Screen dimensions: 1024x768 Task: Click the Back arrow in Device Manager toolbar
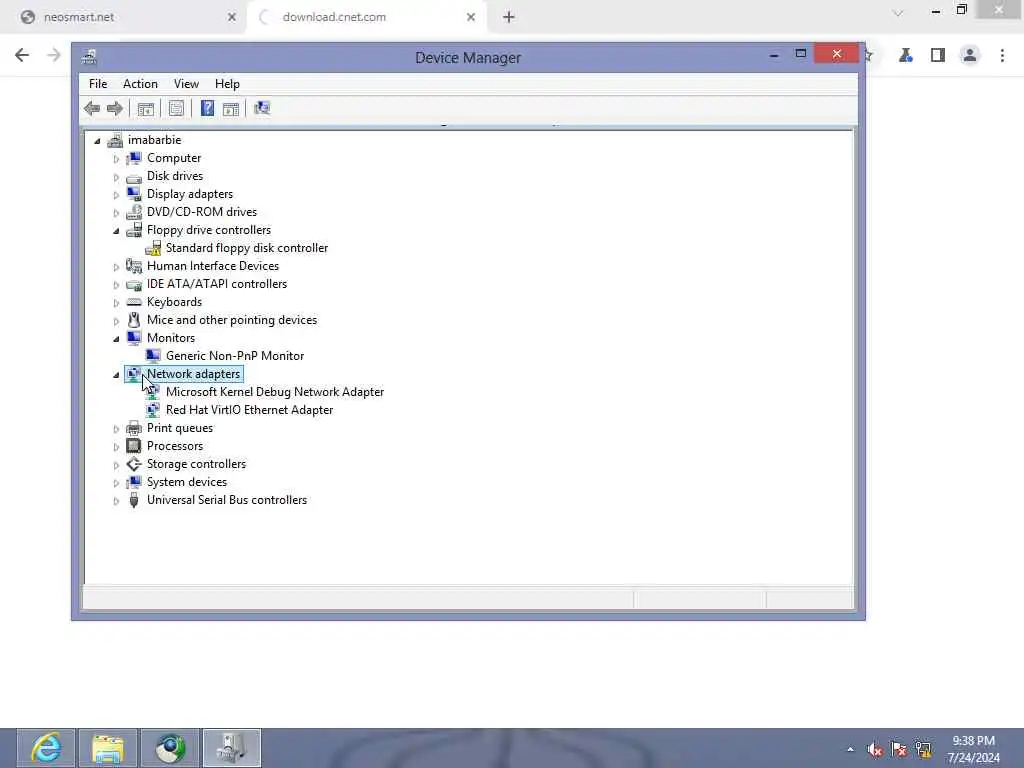click(x=92, y=108)
